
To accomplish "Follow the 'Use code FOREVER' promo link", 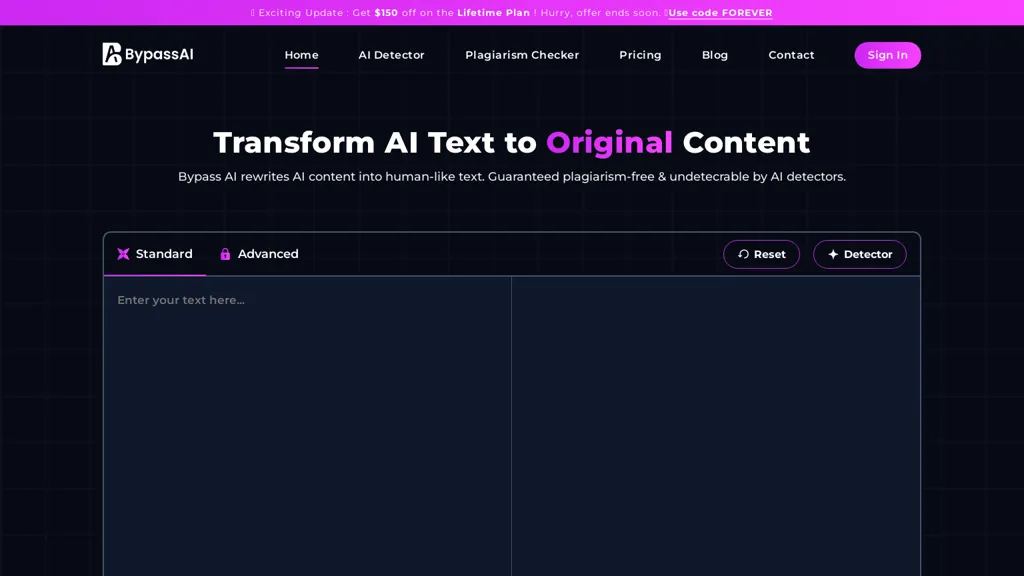I will coord(720,13).
